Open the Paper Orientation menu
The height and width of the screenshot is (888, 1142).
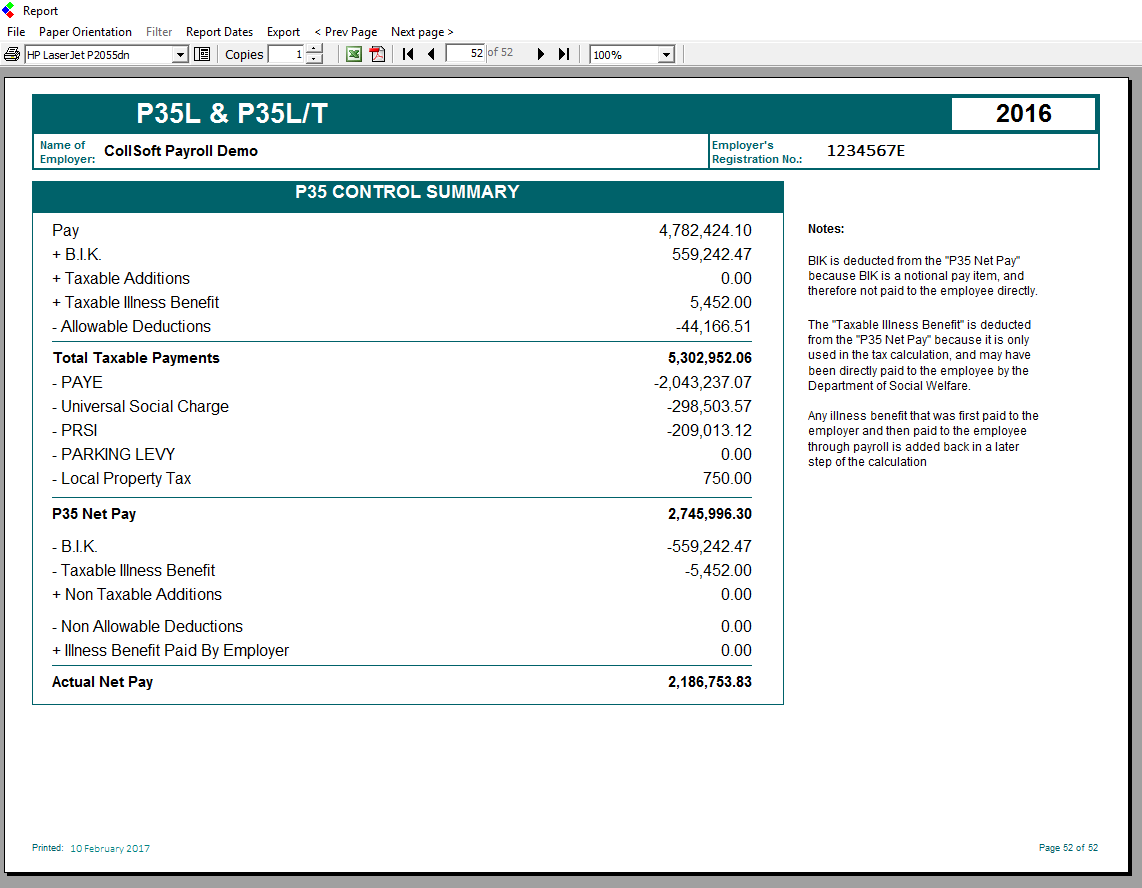85,32
